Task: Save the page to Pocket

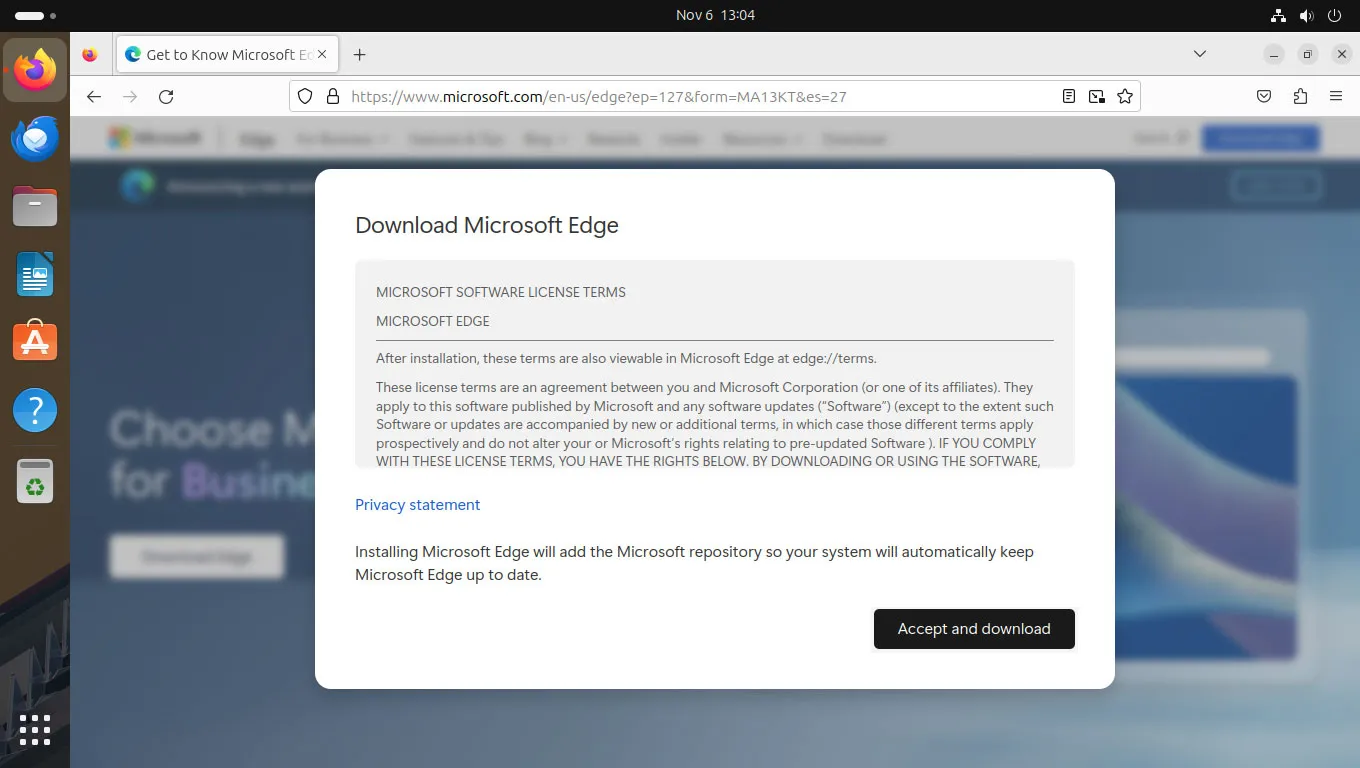Action: 1263,96
